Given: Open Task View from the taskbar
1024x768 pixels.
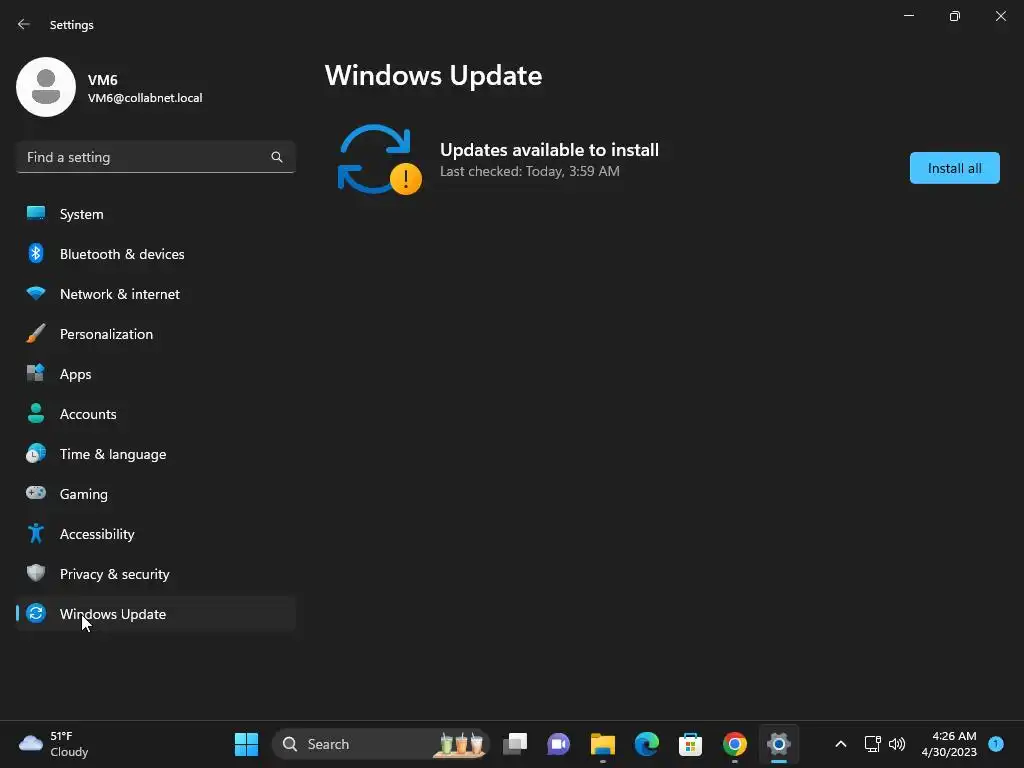Looking at the screenshot, I should pos(515,744).
